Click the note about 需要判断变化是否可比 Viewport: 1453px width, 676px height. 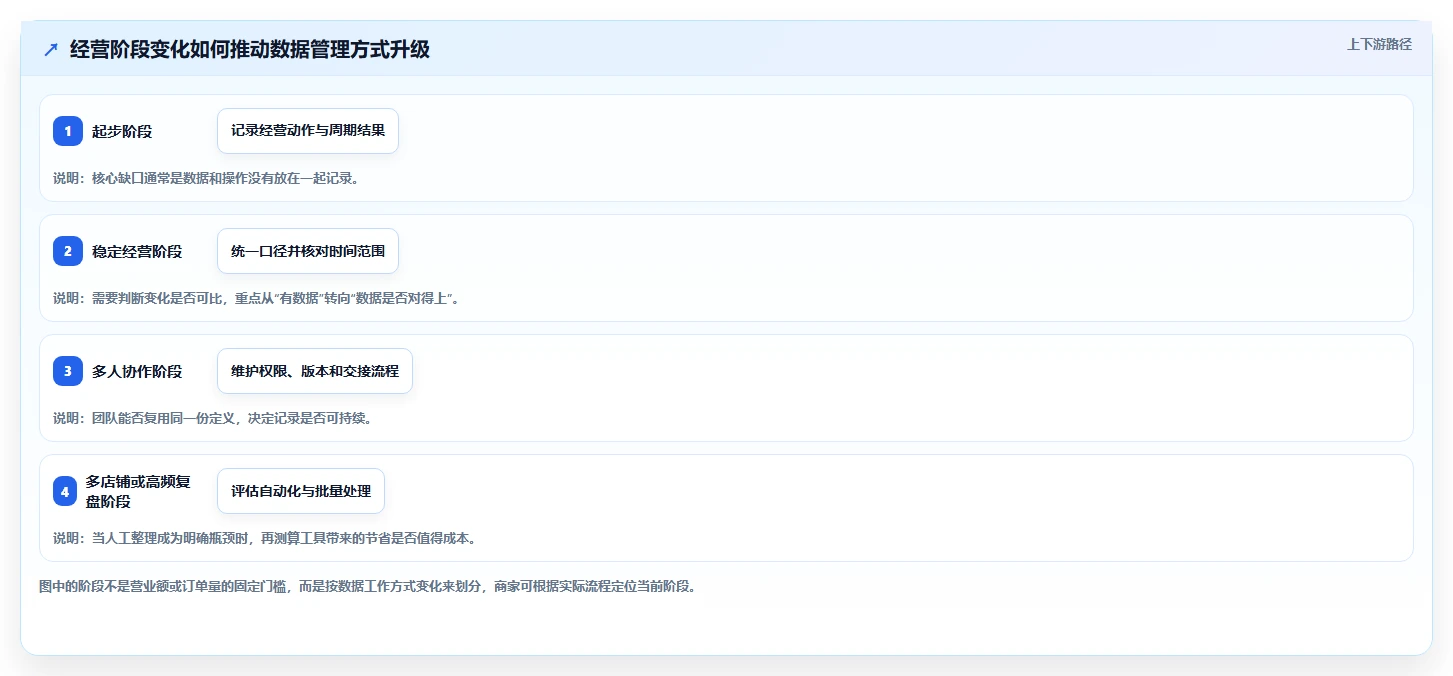(256, 298)
